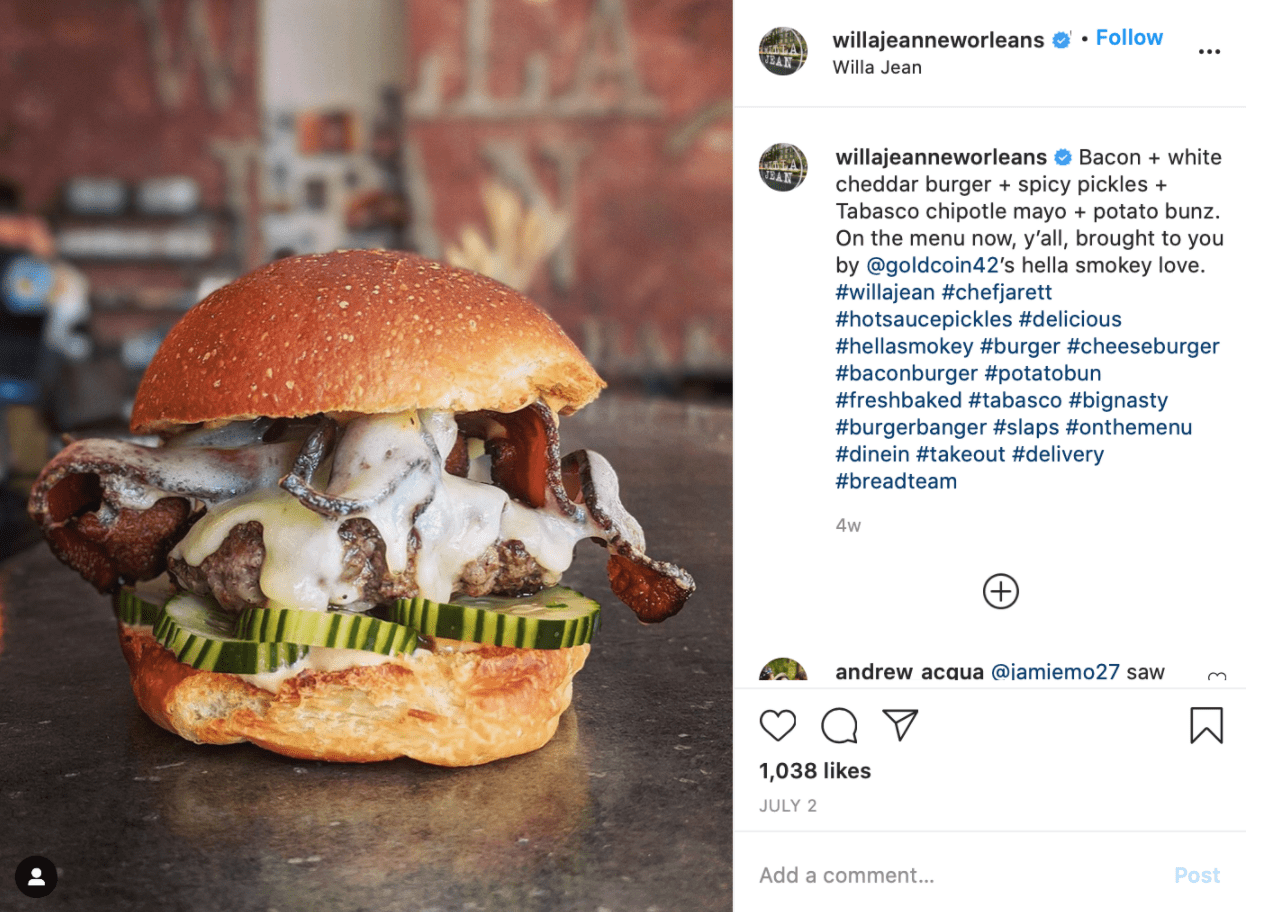Image resolution: width=1264 pixels, height=912 pixels.
Task: View the 1,038 likes list
Action: (x=815, y=771)
